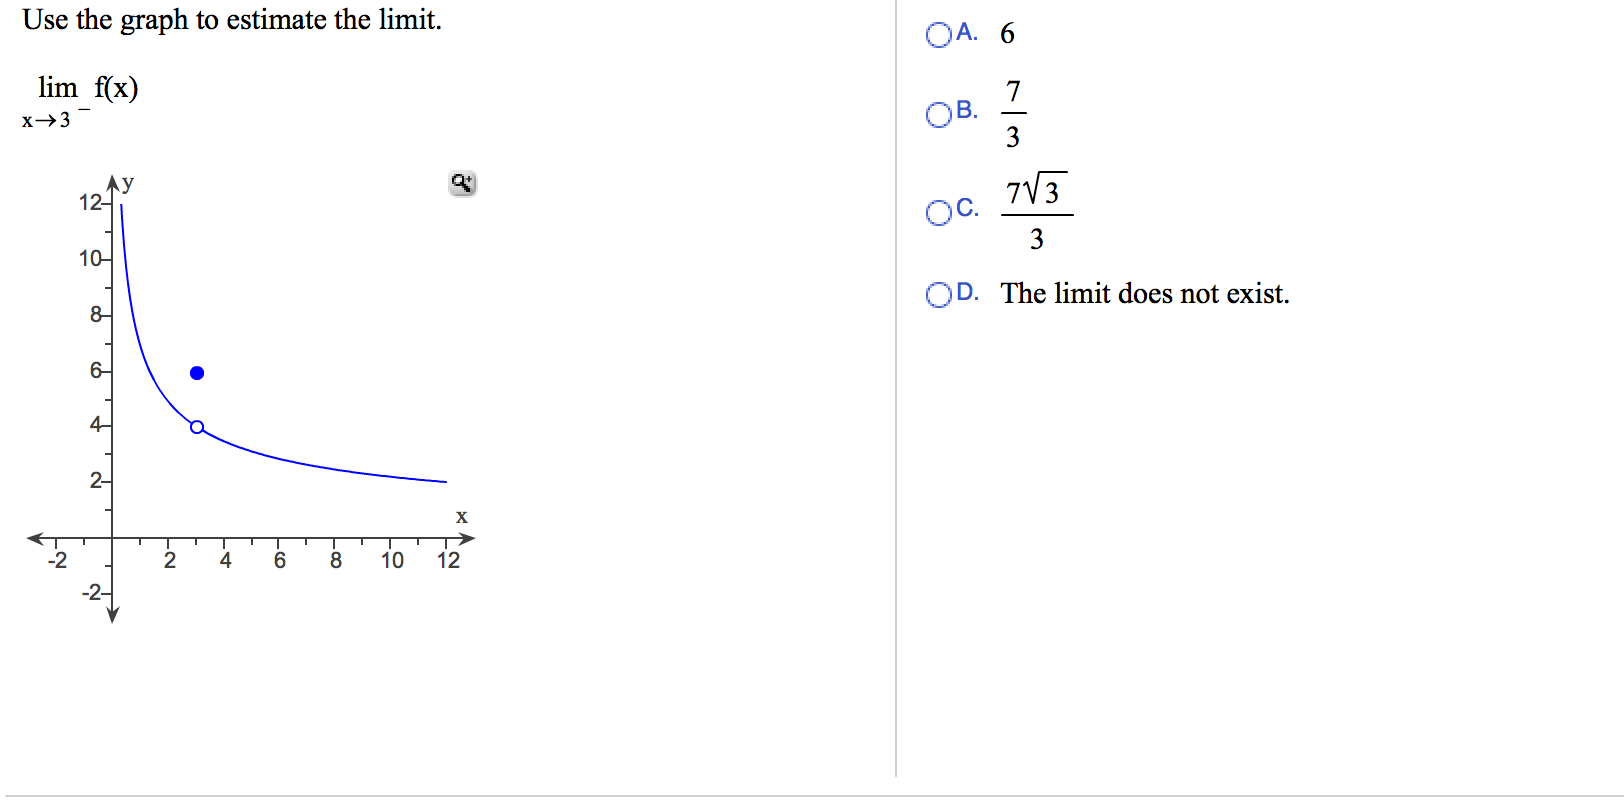The height and width of the screenshot is (804, 1624).
Task: Click the limit expression 'lim f(x)'
Action: coord(89,87)
